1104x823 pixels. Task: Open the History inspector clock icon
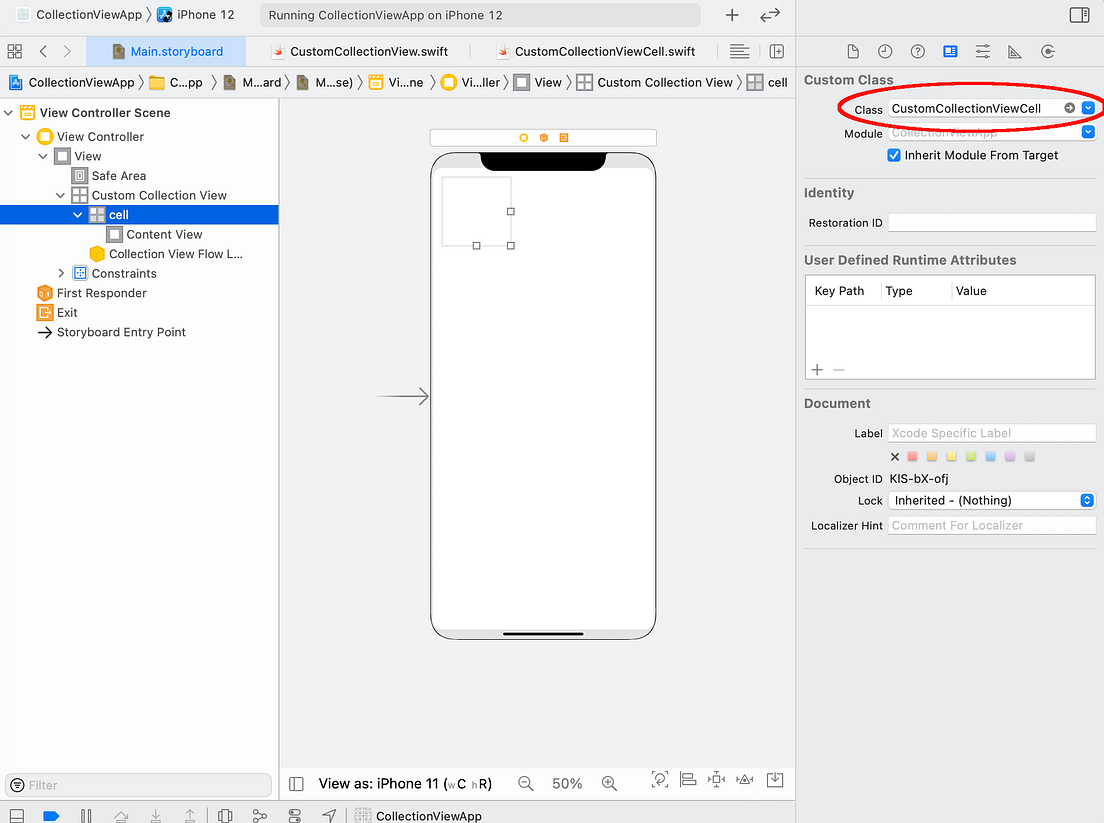point(885,51)
